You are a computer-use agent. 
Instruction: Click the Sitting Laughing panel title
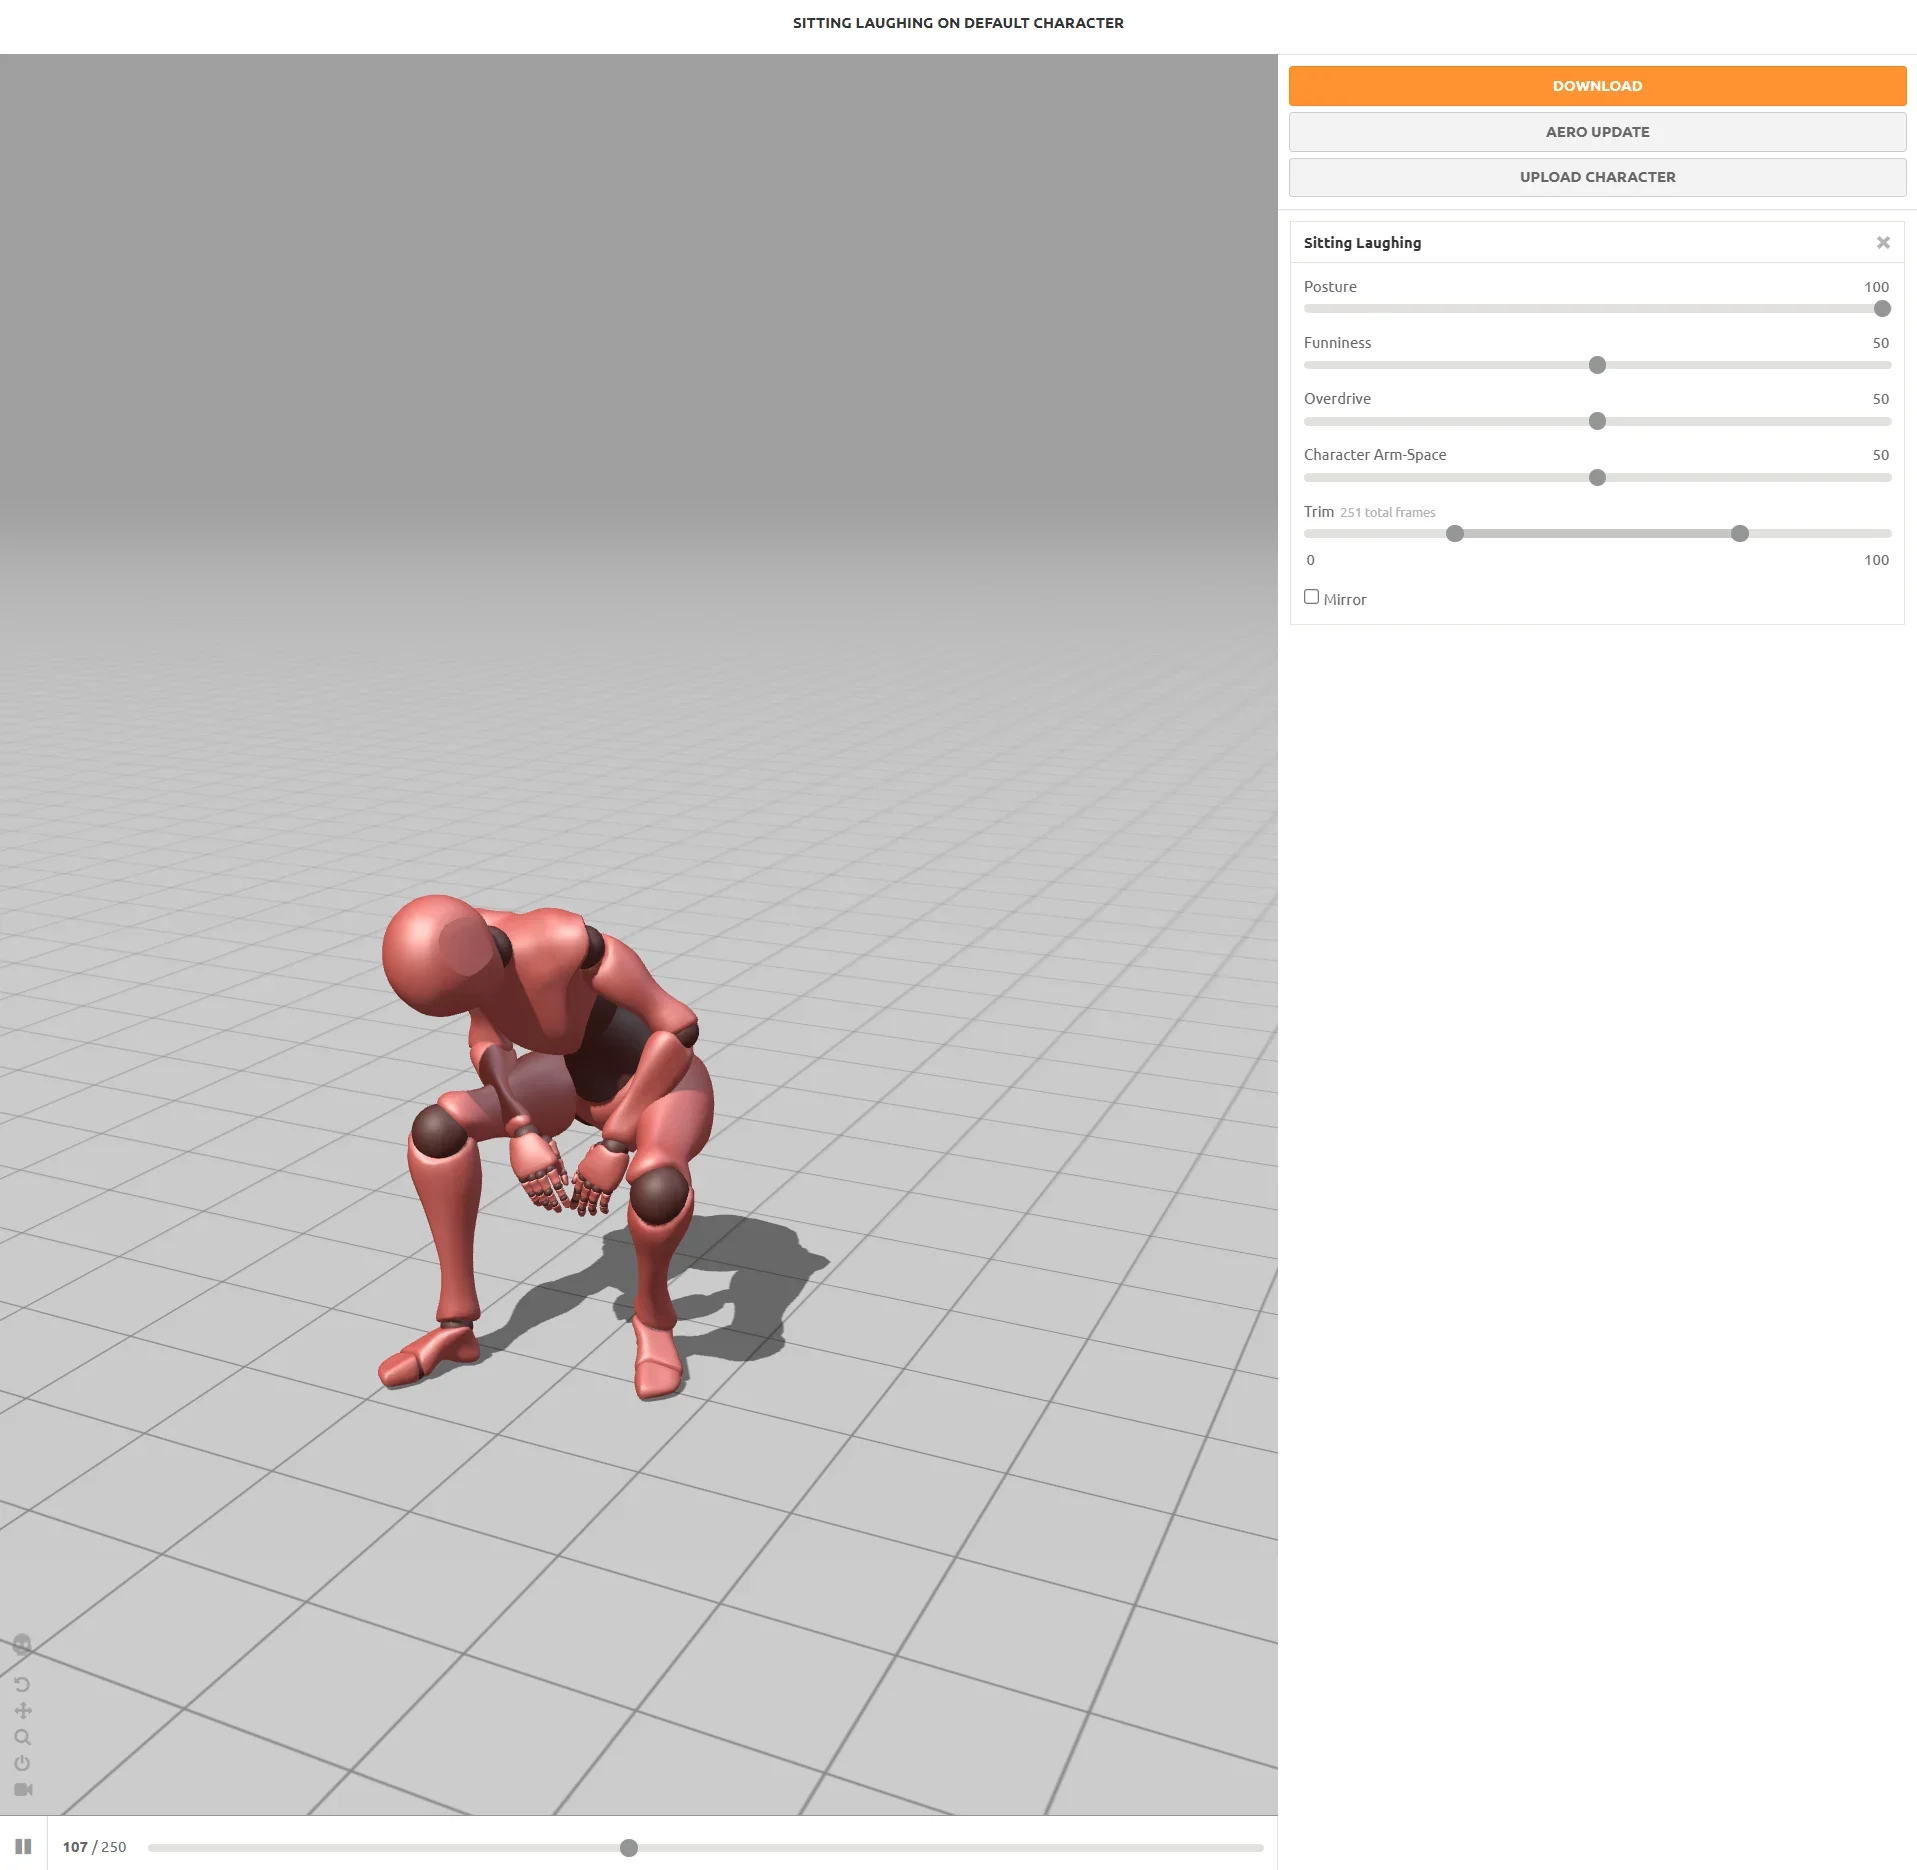tap(1362, 243)
